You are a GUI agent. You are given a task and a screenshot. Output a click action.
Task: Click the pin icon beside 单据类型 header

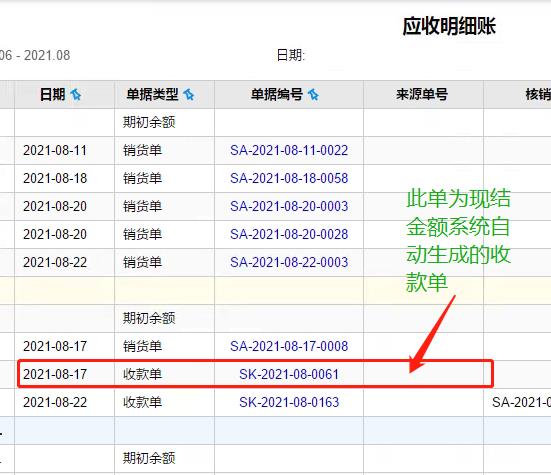coord(189,95)
